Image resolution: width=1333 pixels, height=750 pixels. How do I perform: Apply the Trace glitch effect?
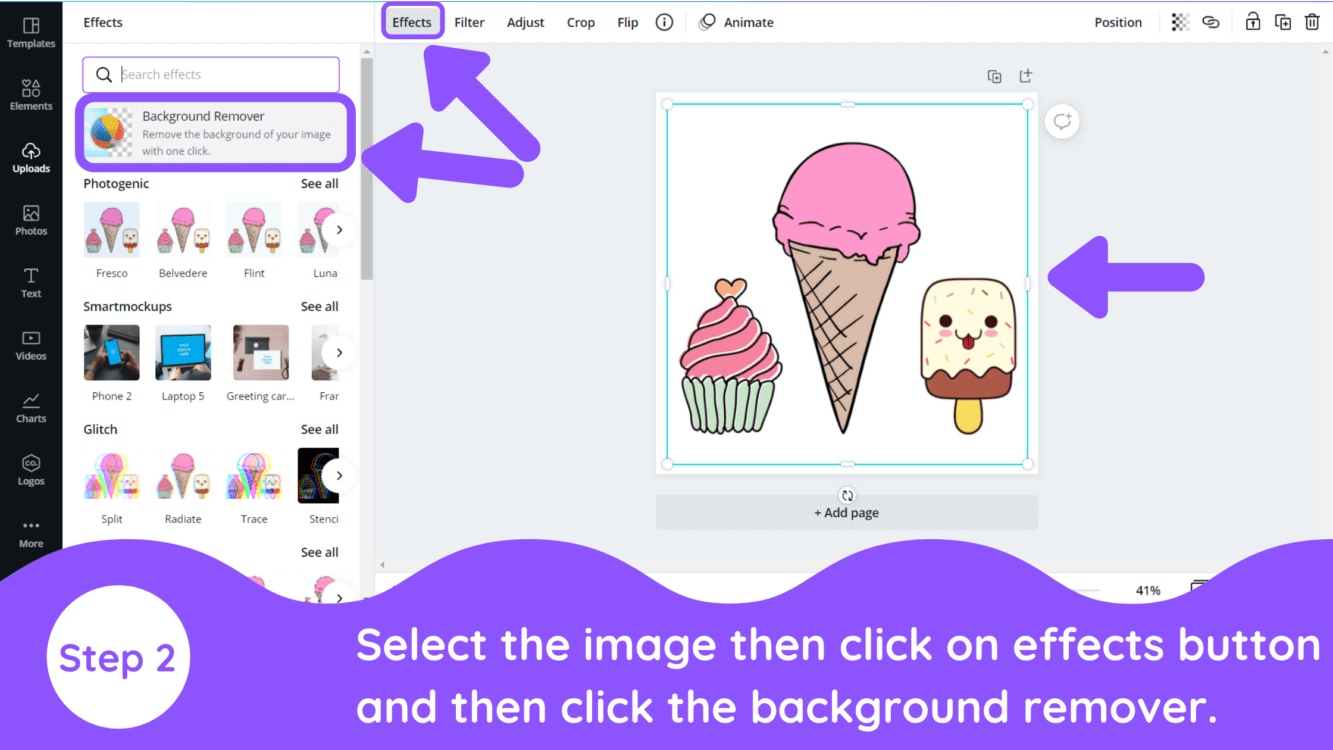(254, 476)
